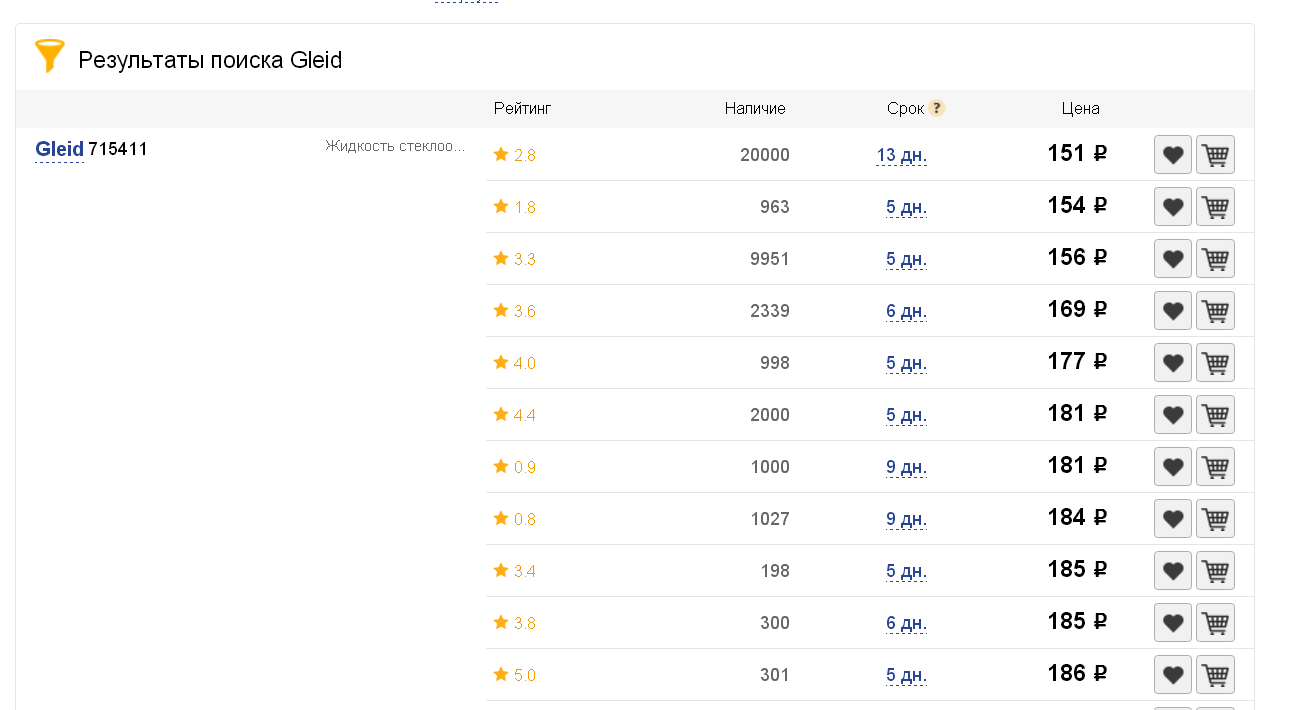
Task: Click the 4.0 star rating
Action: point(515,363)
